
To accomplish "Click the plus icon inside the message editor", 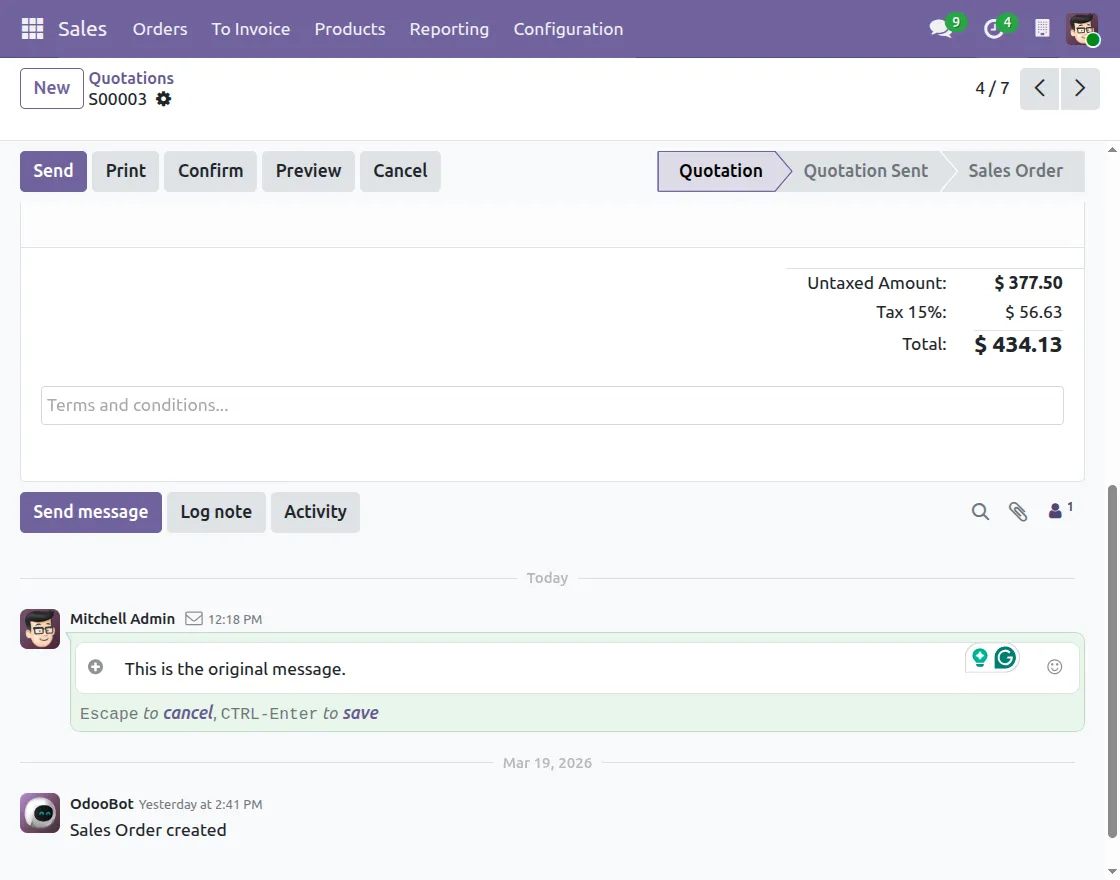I will click(95, 666).
